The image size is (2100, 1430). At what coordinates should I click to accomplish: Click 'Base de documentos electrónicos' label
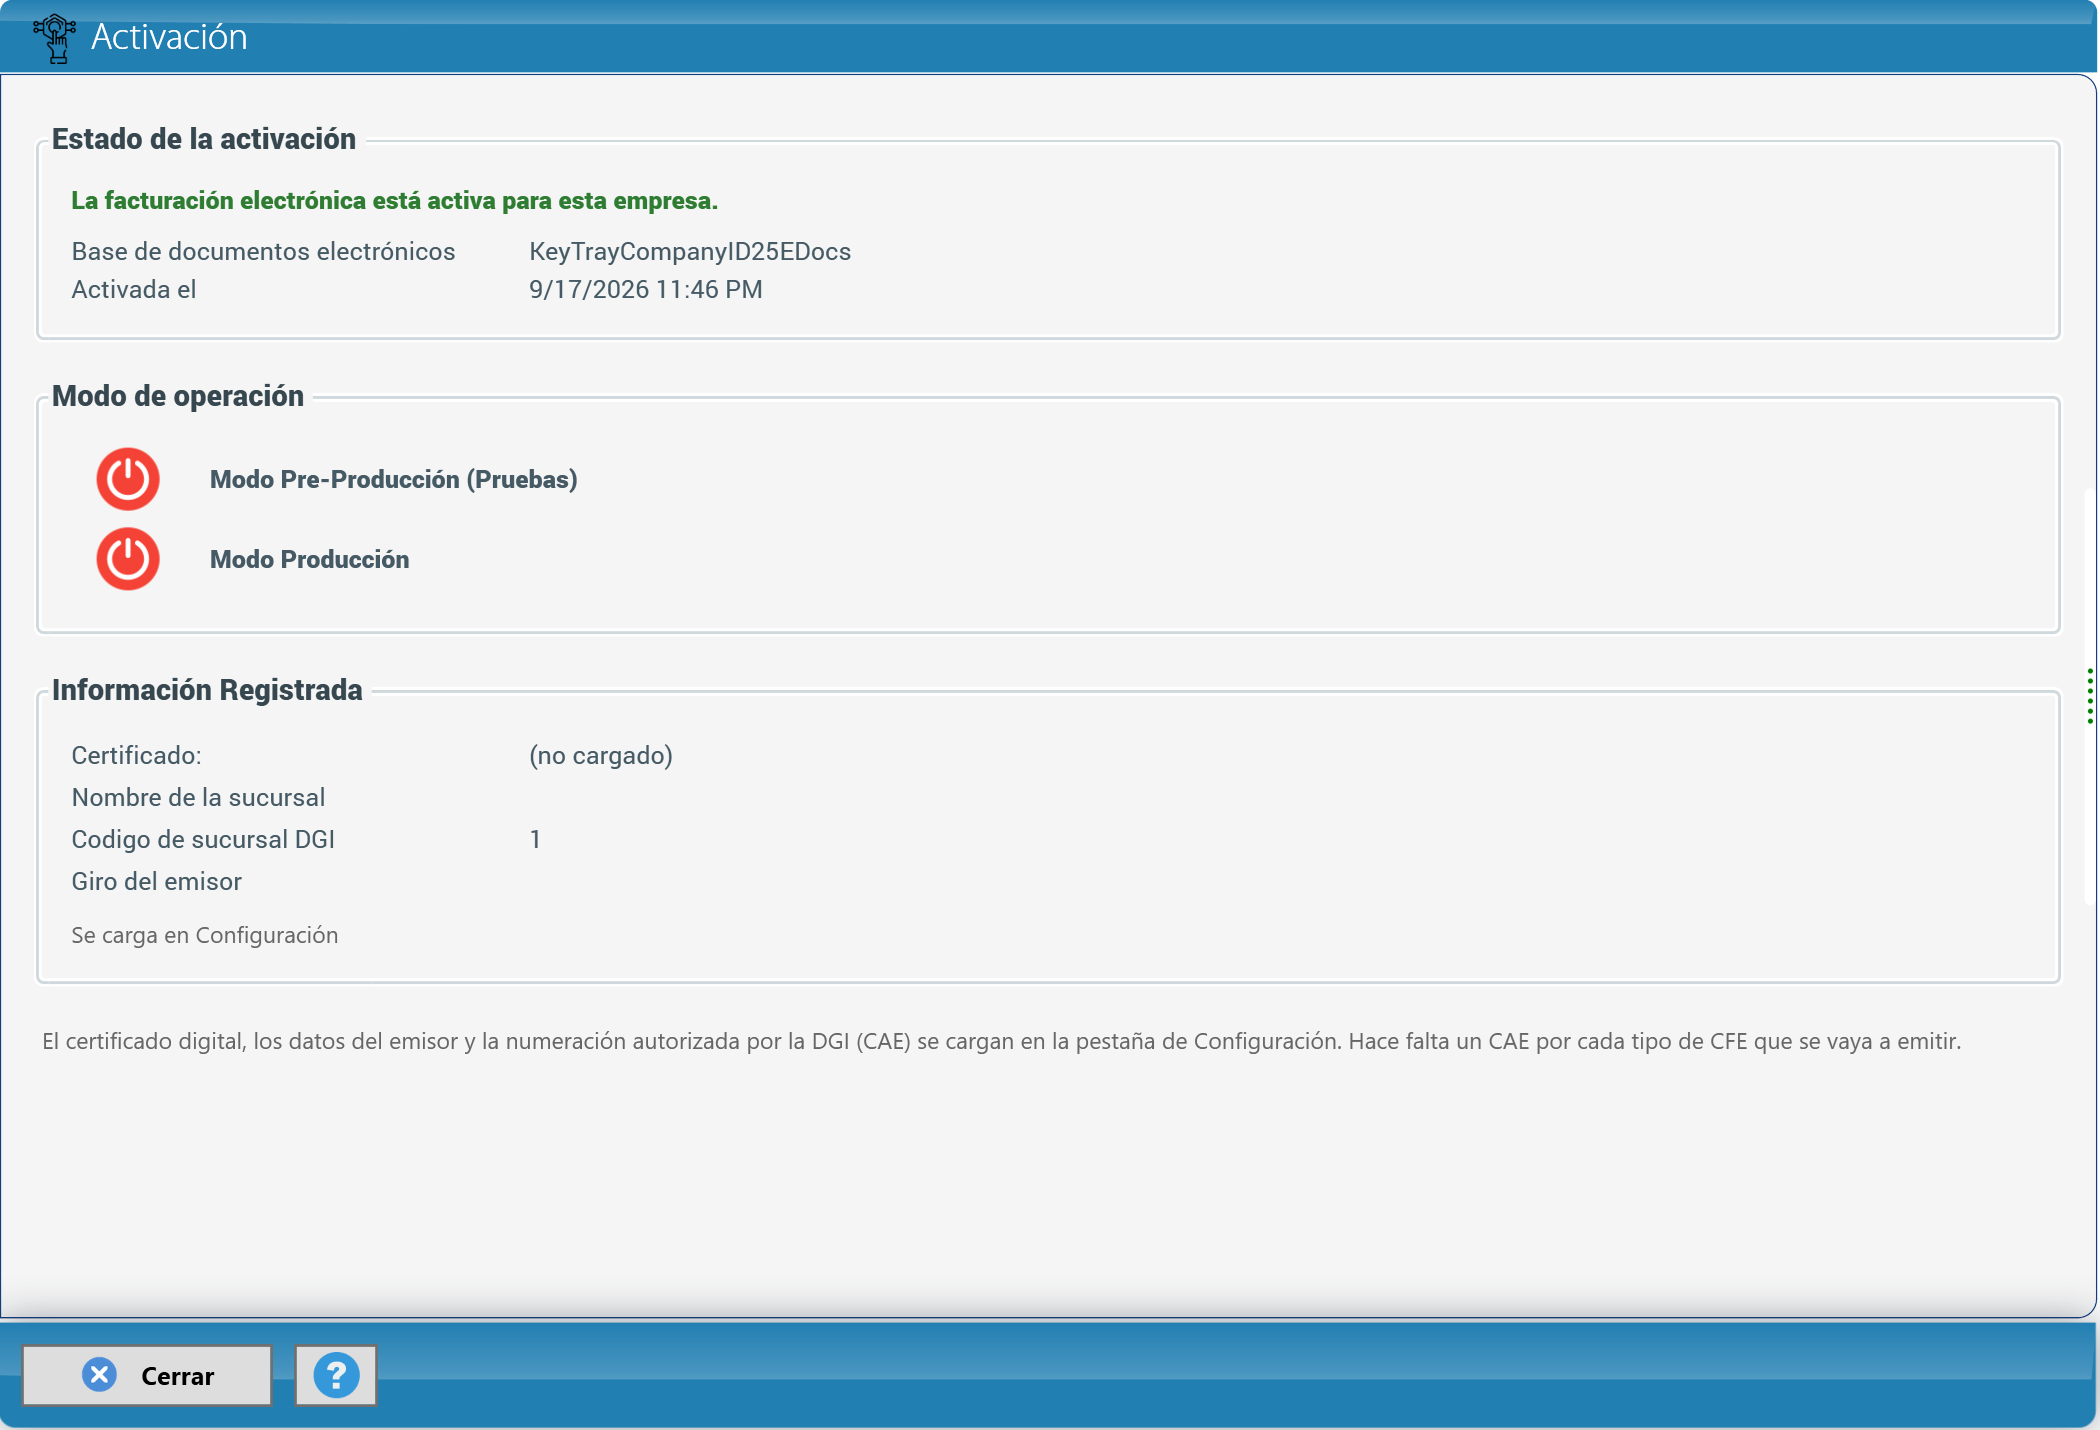click(x=263, y=251)
